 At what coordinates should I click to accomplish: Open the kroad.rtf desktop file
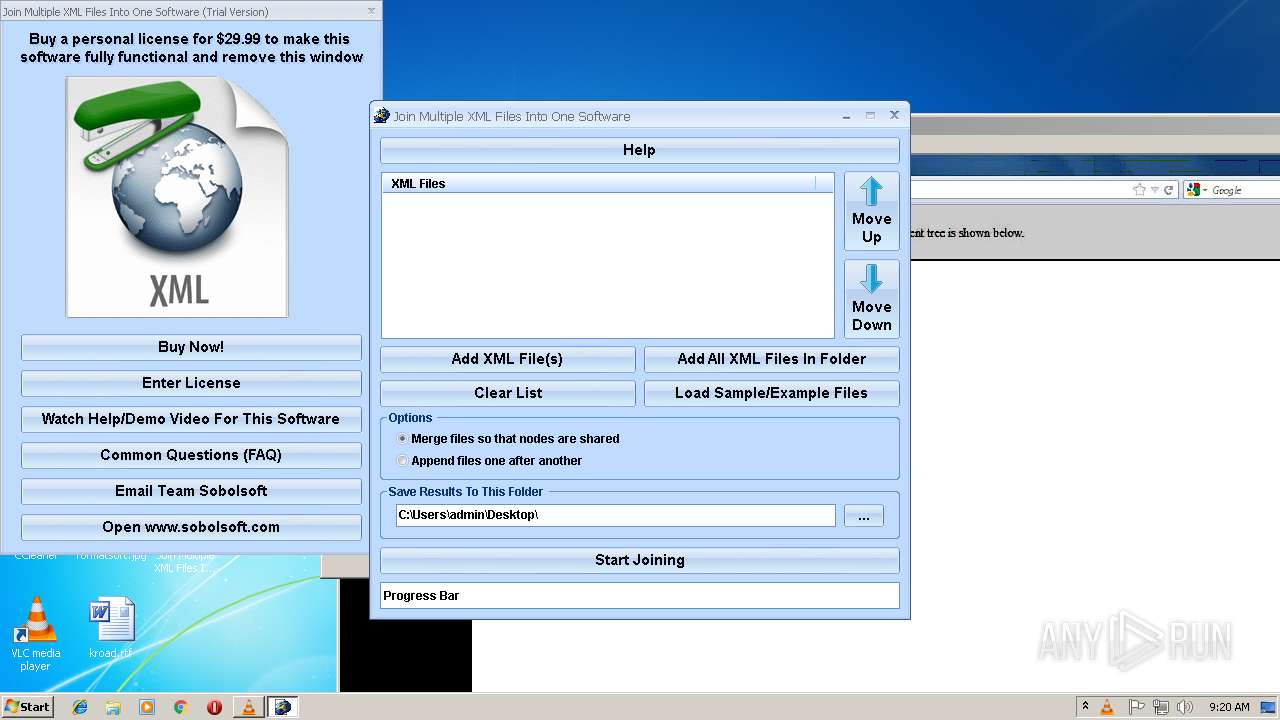pyautogui.click(x=110, y=628)
